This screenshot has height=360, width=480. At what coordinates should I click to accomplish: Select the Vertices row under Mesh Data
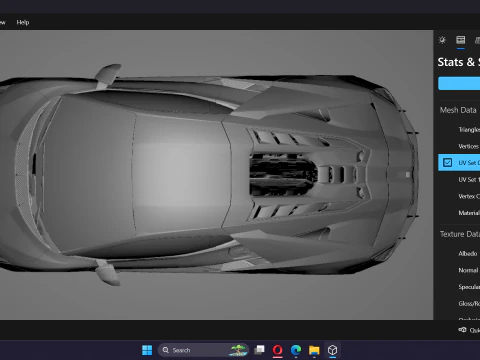[x=459, y=146]
